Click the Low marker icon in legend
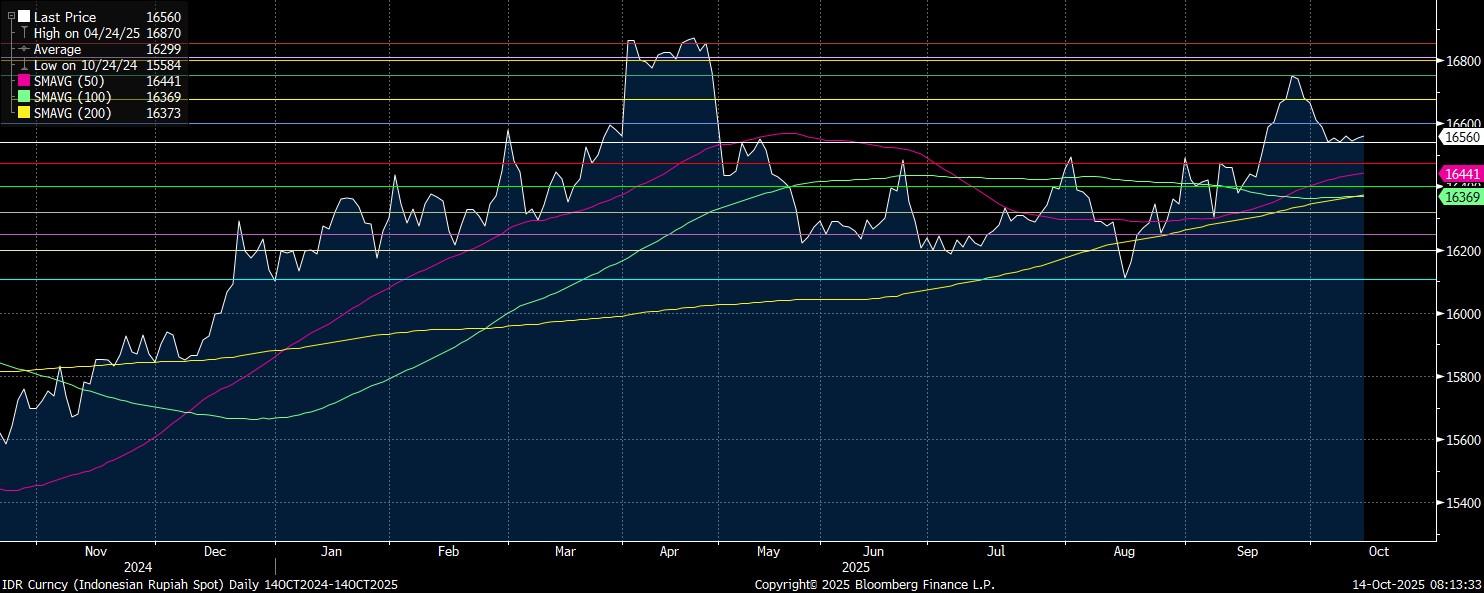 pyautogui.click(x=24, y=65)
